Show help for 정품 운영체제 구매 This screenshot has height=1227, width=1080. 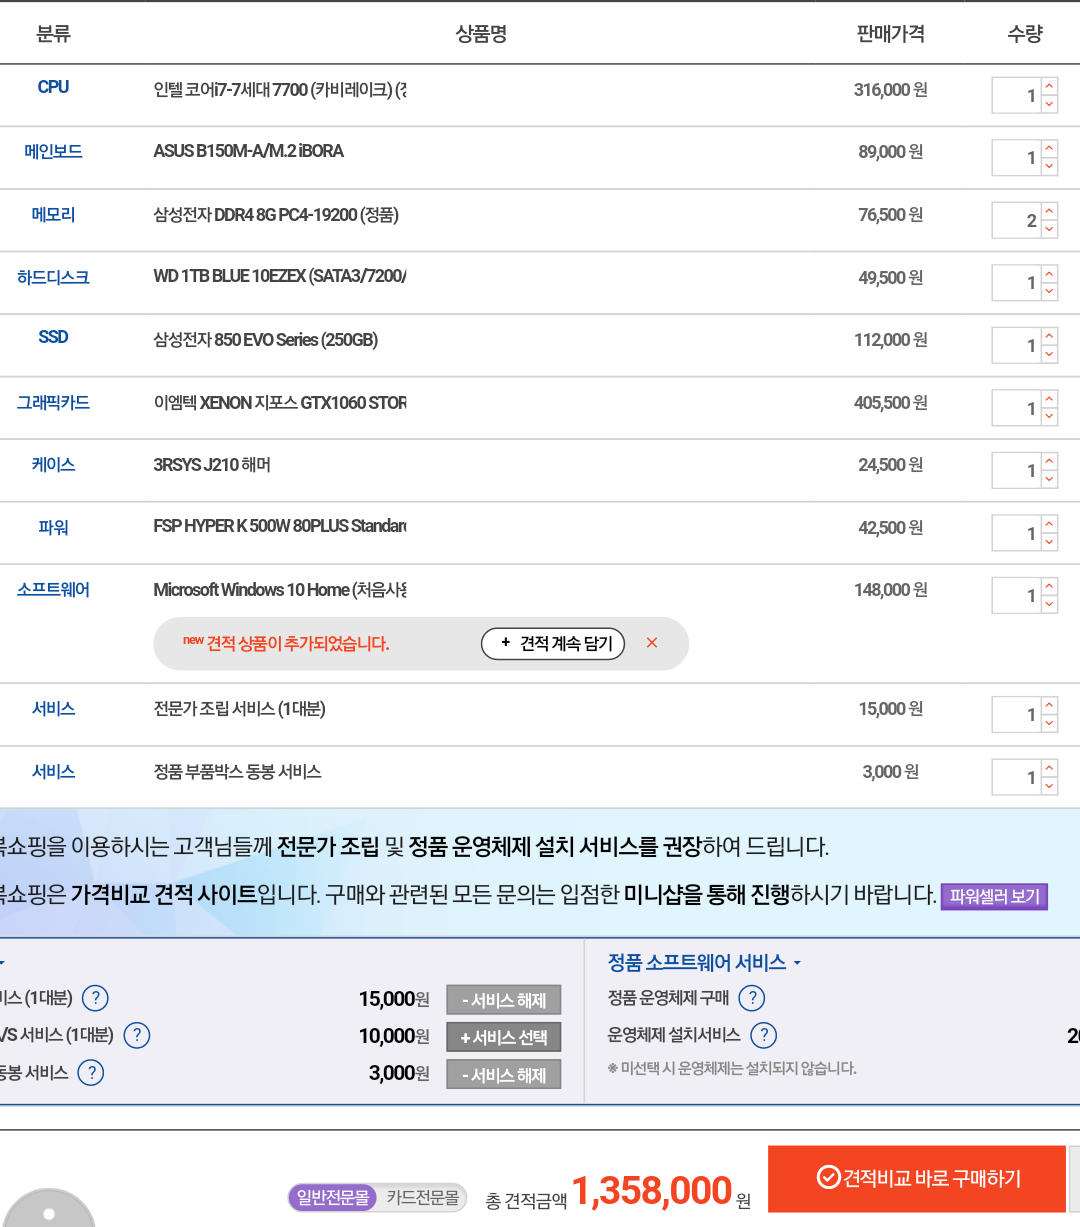click(x=752, y=998)
